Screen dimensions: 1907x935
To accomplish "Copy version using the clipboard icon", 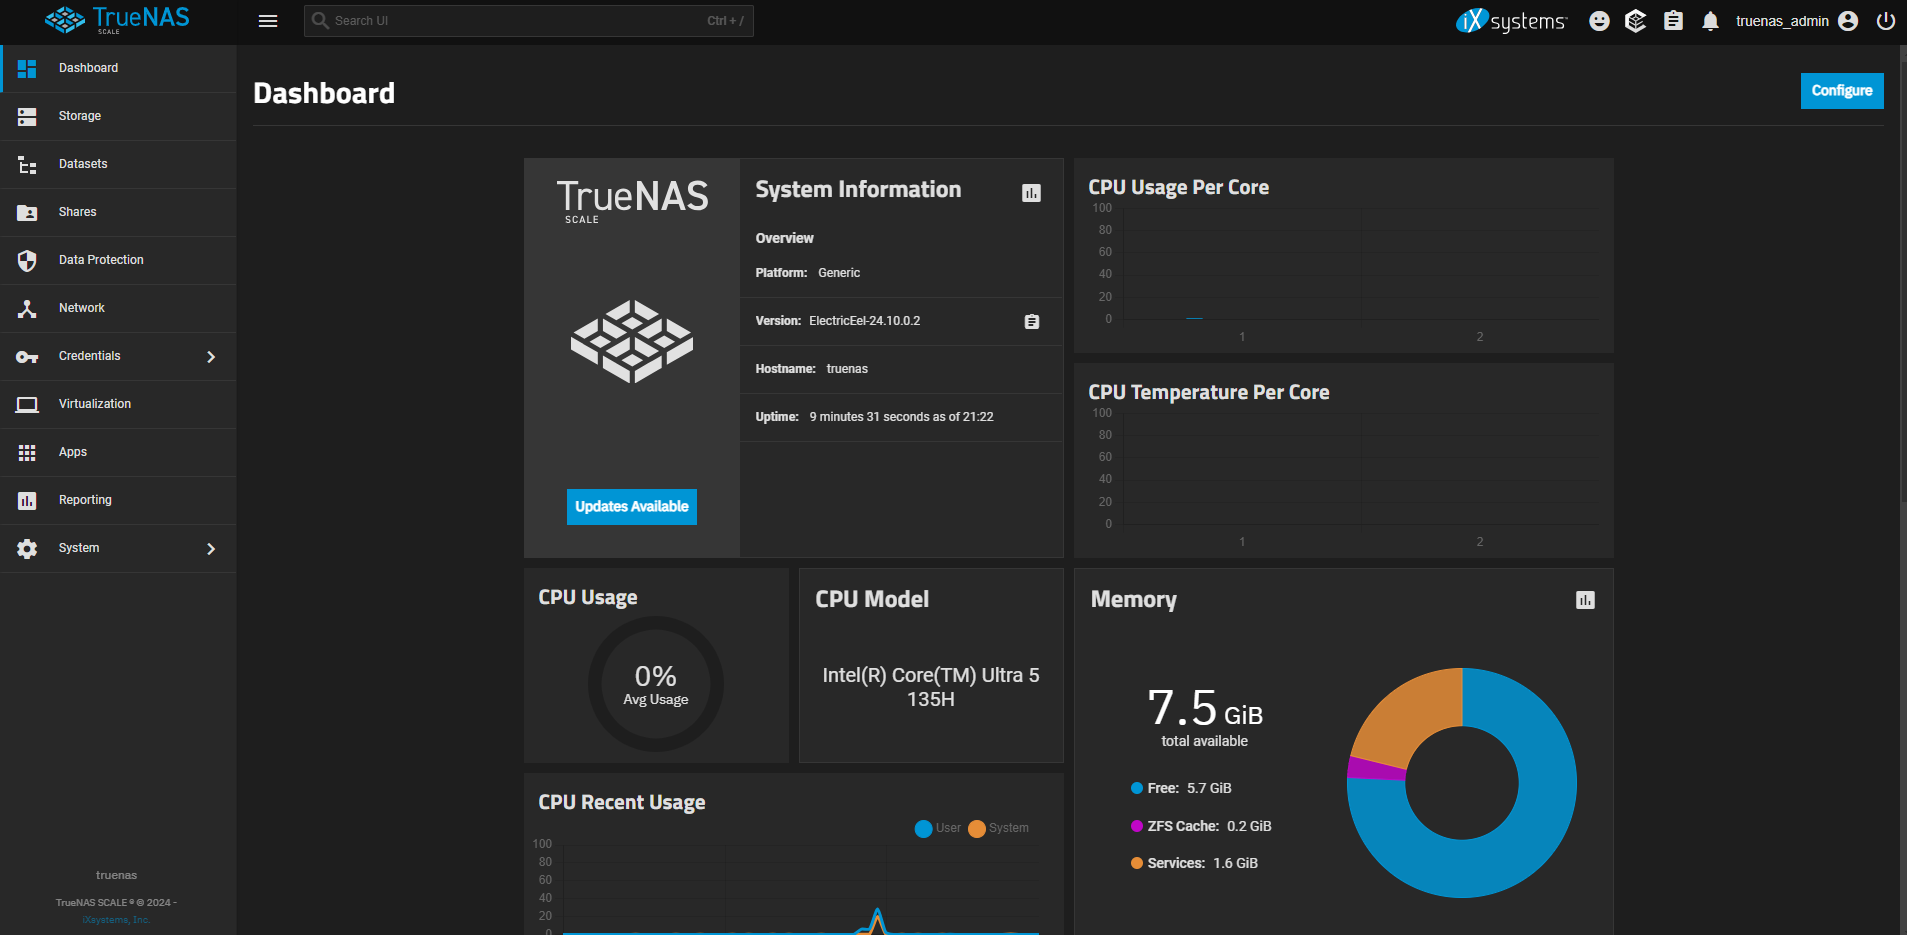I will click(1031, 321).
